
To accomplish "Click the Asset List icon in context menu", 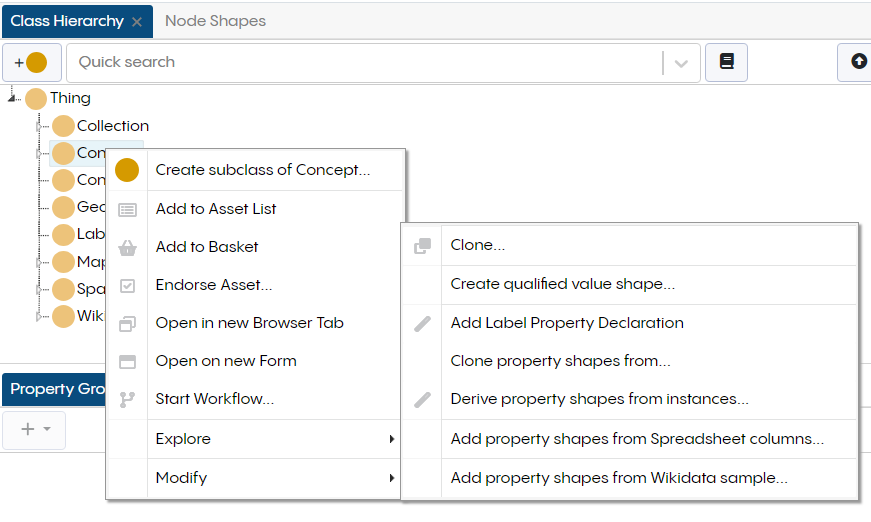I will pos(127,210).
